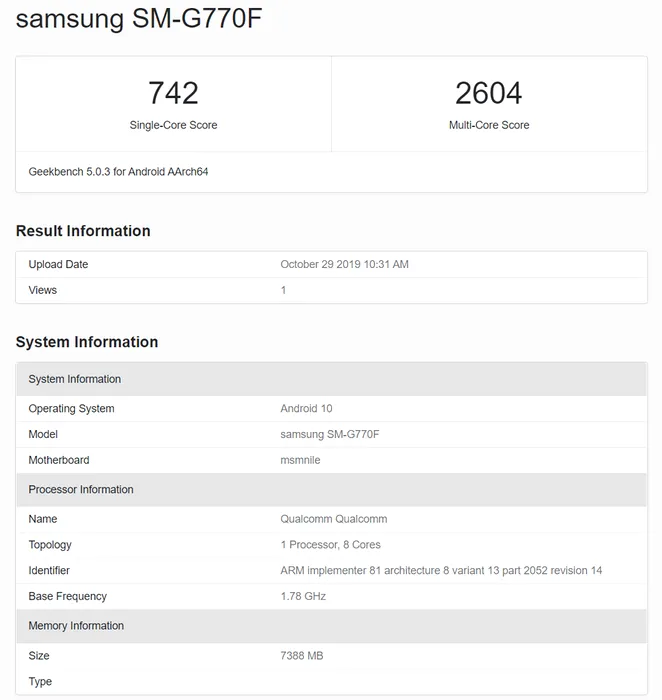This screenshot has width=662, height=700.
Task: Click the 'Single-Core Score' label
Action: pos(173,125)
